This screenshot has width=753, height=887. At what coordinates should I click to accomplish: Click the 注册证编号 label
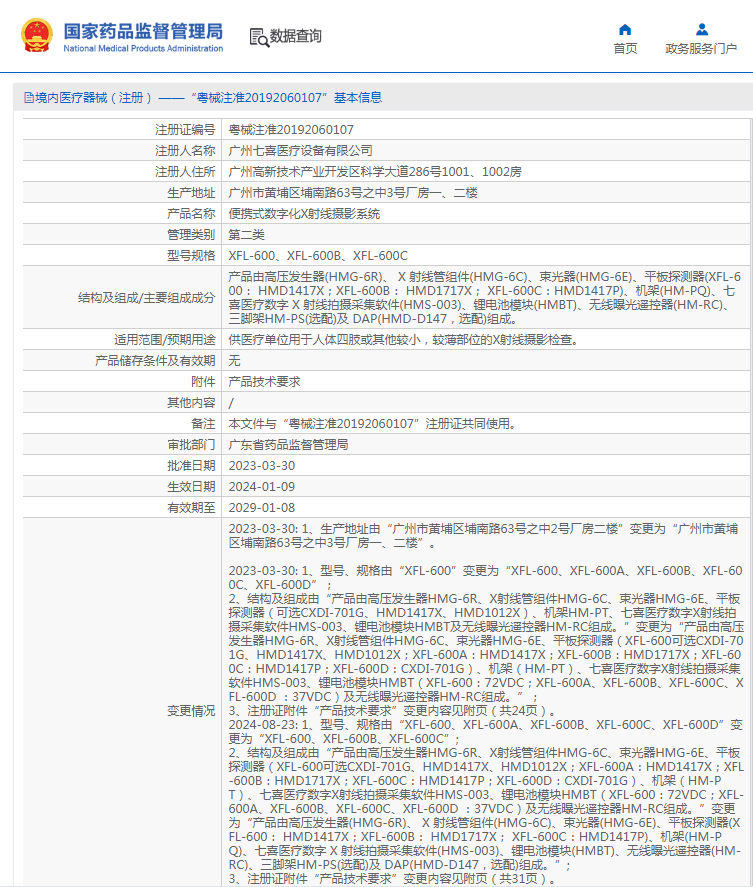185,130
